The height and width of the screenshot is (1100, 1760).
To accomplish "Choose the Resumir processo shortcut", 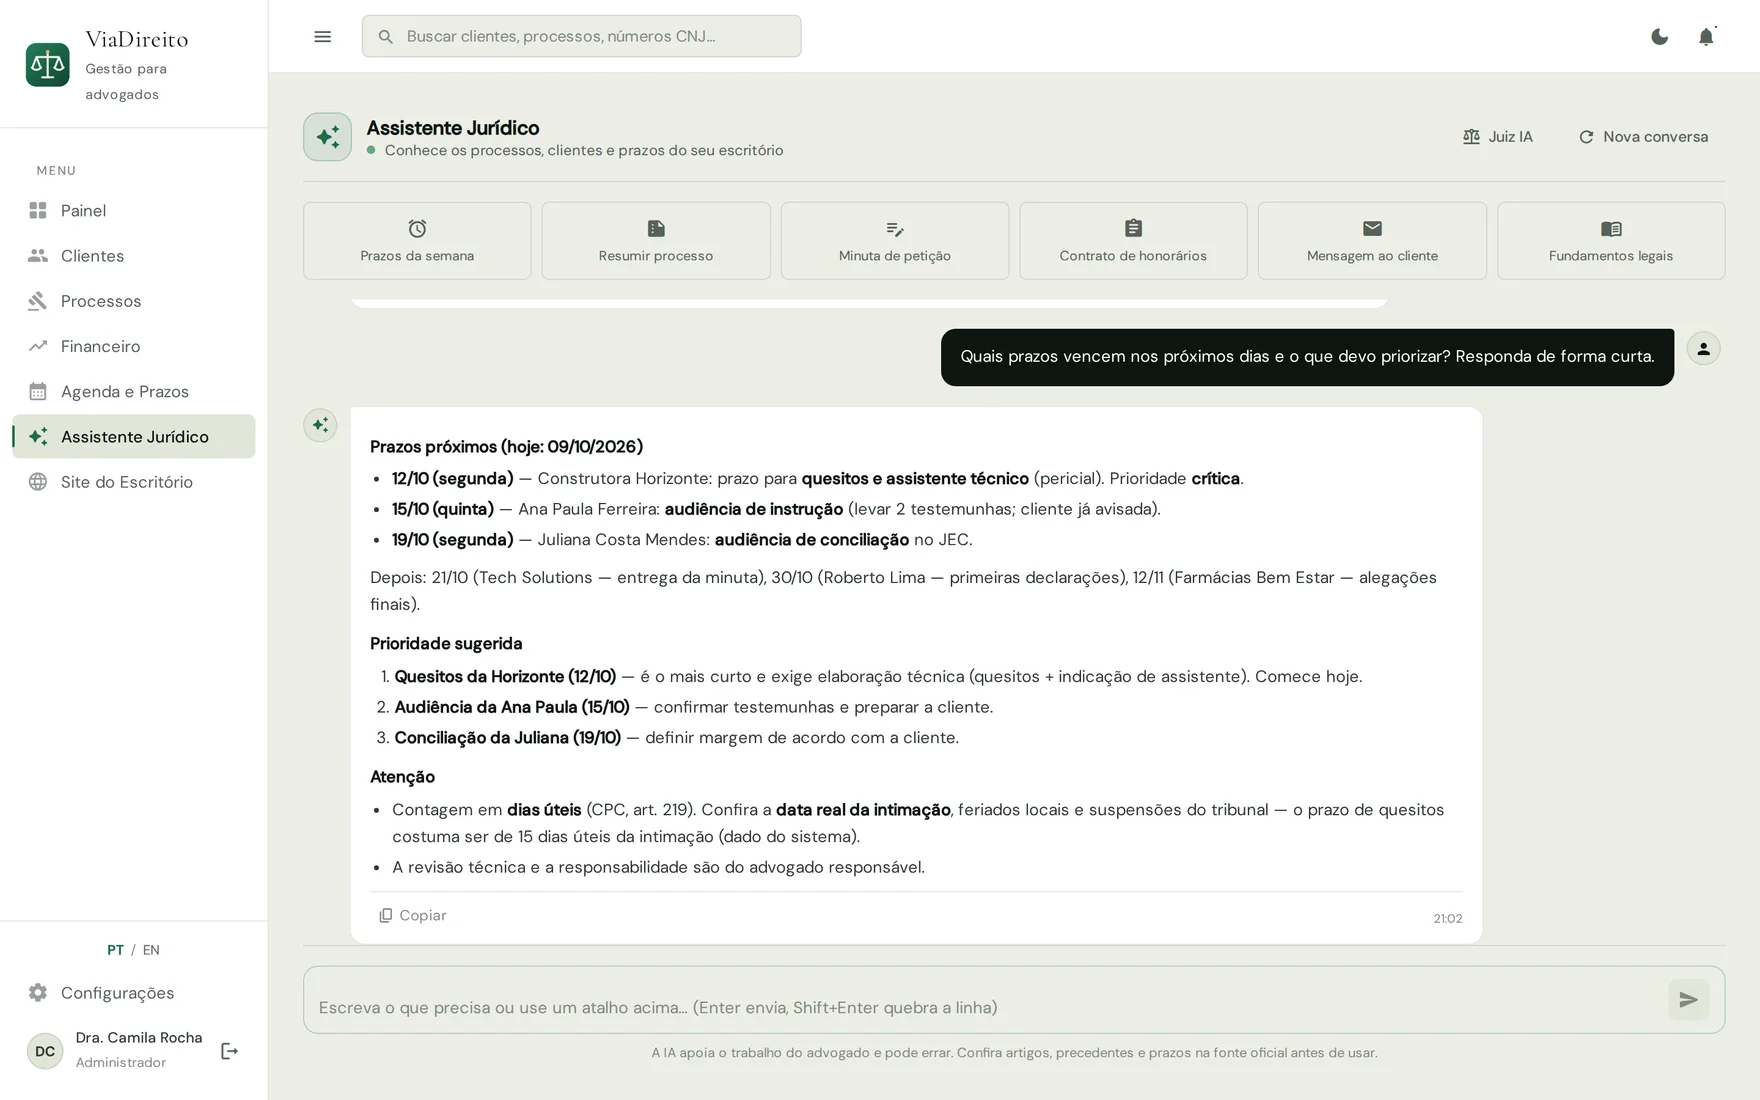I will coord(656,241).
